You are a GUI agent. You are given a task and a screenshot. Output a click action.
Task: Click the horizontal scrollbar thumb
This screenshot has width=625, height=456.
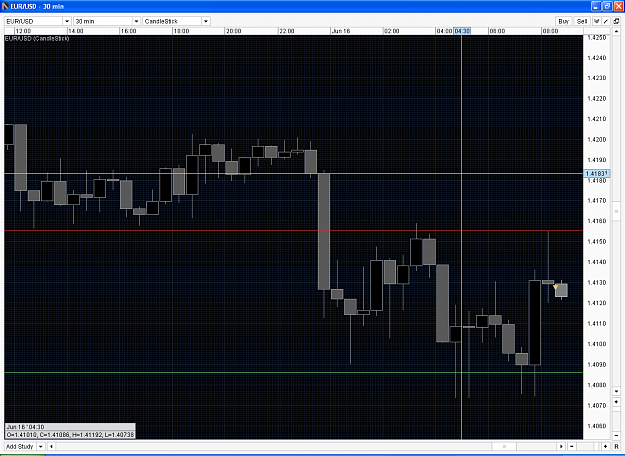click(504, 446)
